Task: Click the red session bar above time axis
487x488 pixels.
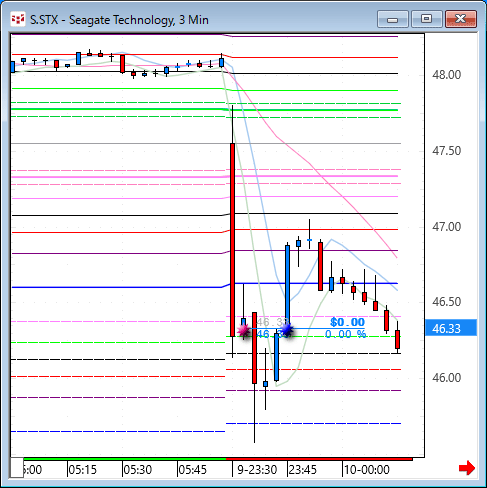Action: point(319,459)
